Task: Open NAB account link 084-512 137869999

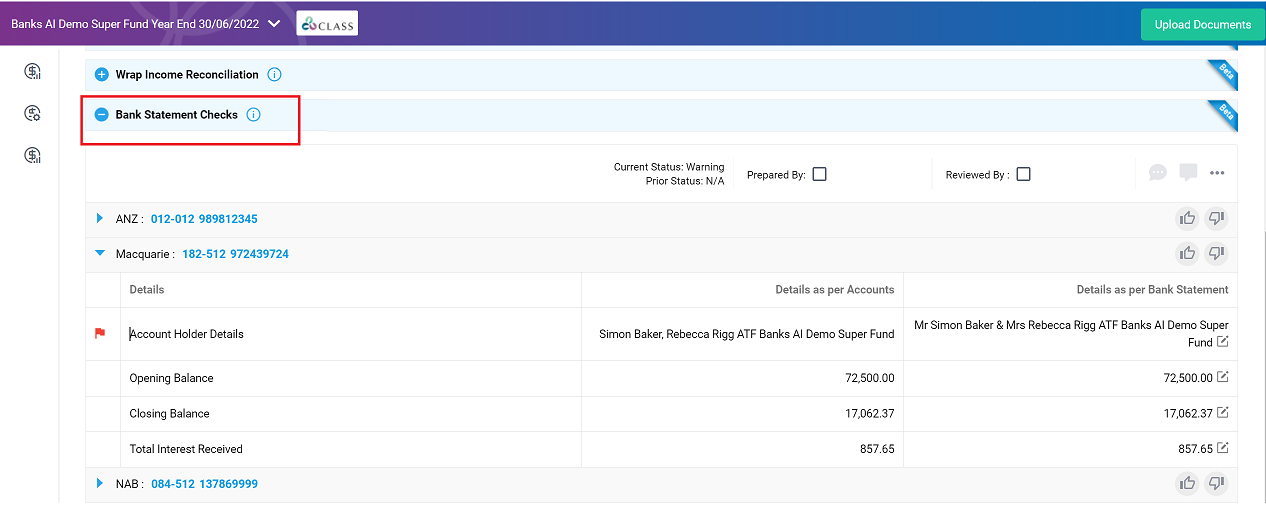Action: click(x=204, y=484)
